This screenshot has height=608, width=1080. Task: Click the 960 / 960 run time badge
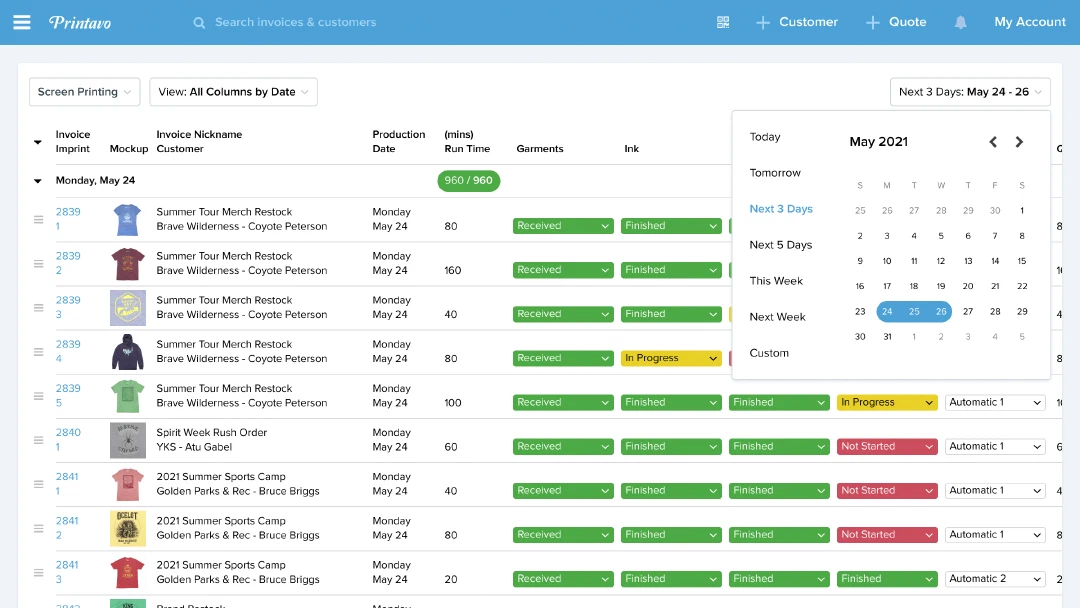tap(468, 180)
